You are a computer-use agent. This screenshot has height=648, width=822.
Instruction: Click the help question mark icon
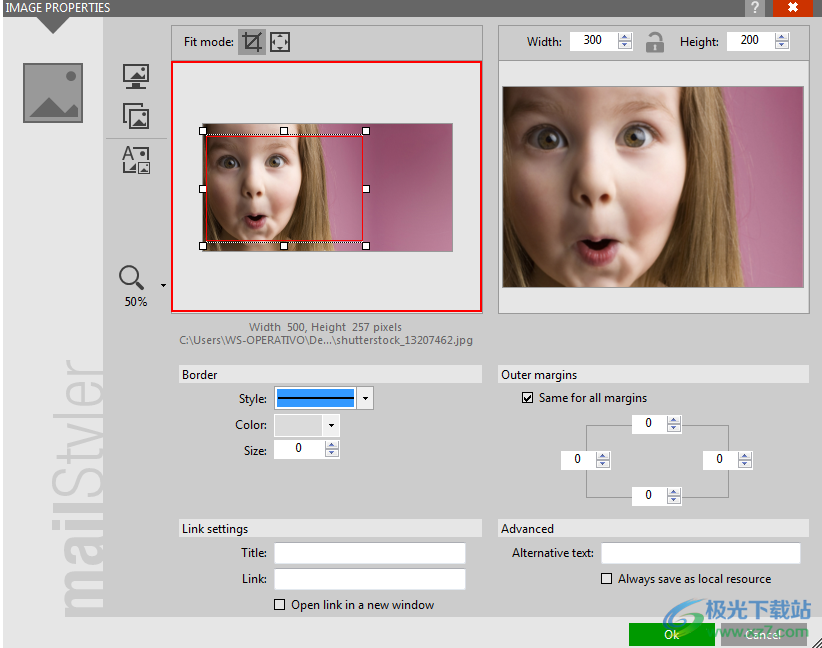coord(755,8)
